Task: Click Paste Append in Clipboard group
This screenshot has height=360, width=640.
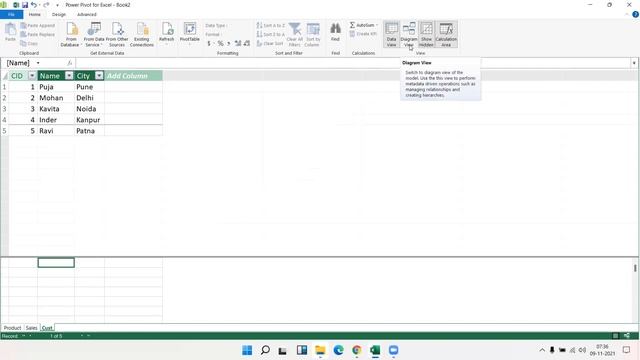Action: pyautogui.click(x=38, y=25)
